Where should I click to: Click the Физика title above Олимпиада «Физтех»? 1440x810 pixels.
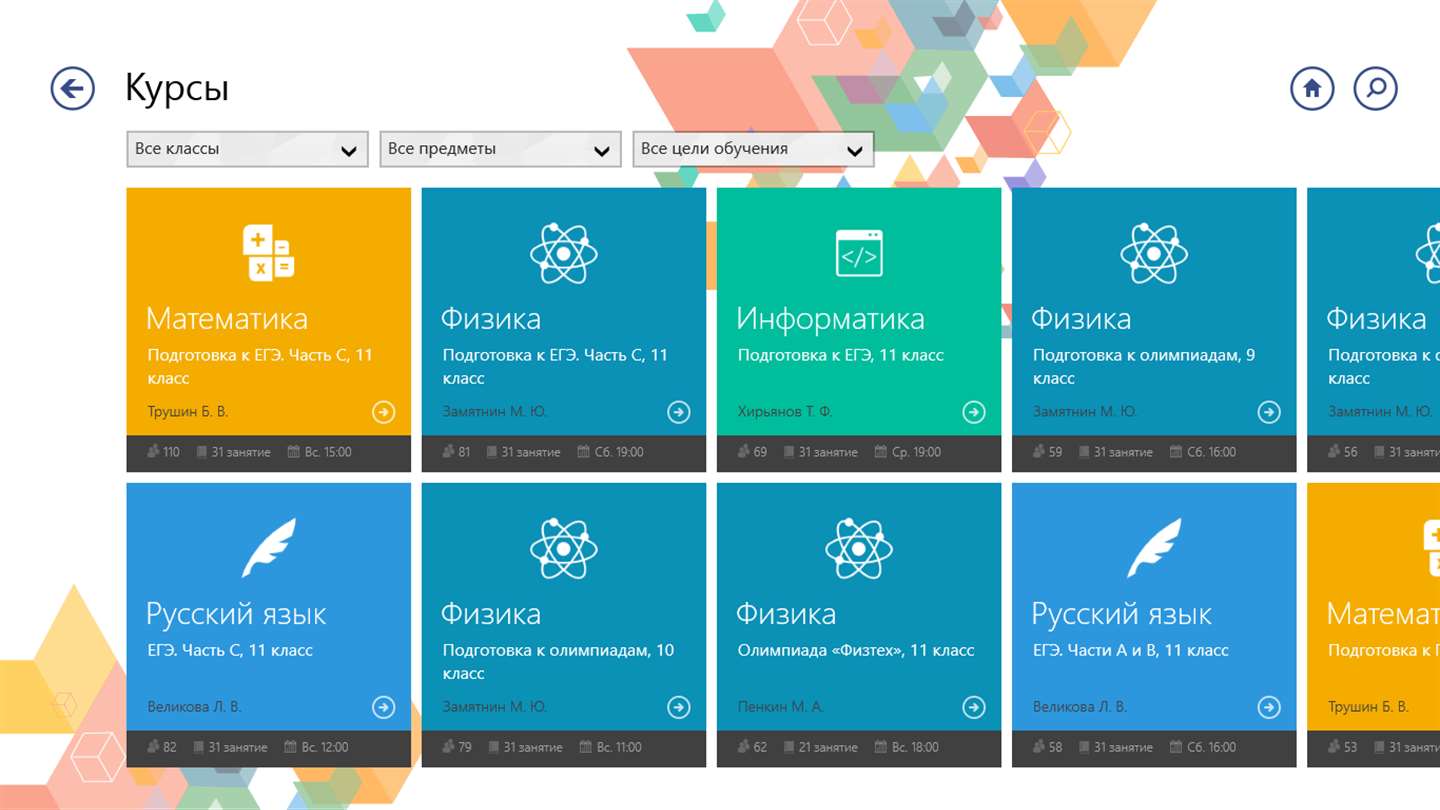[x=786, y=614]
